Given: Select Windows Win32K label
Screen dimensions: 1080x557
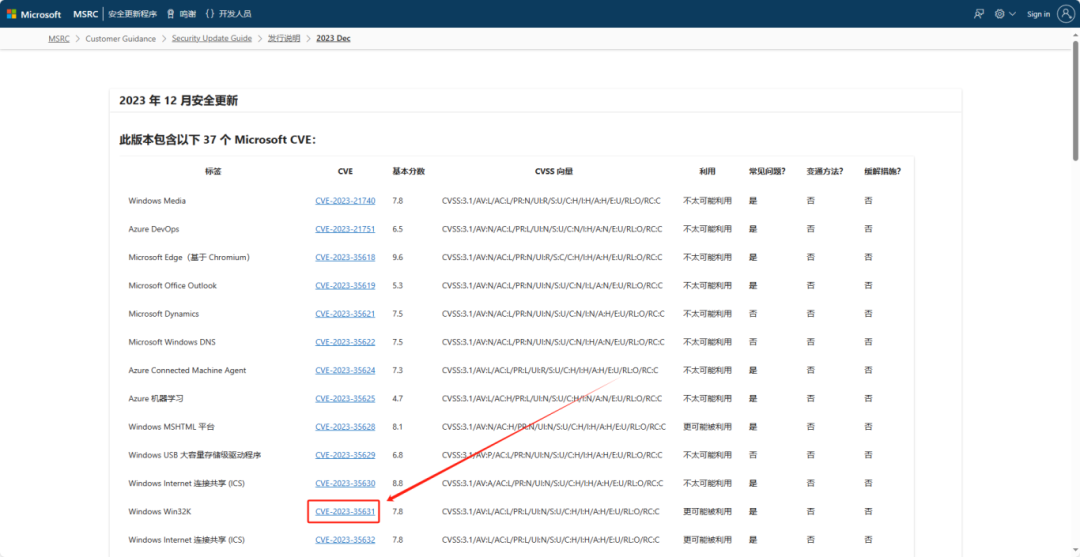Looking at the screenshot, I should click(158, 512).
